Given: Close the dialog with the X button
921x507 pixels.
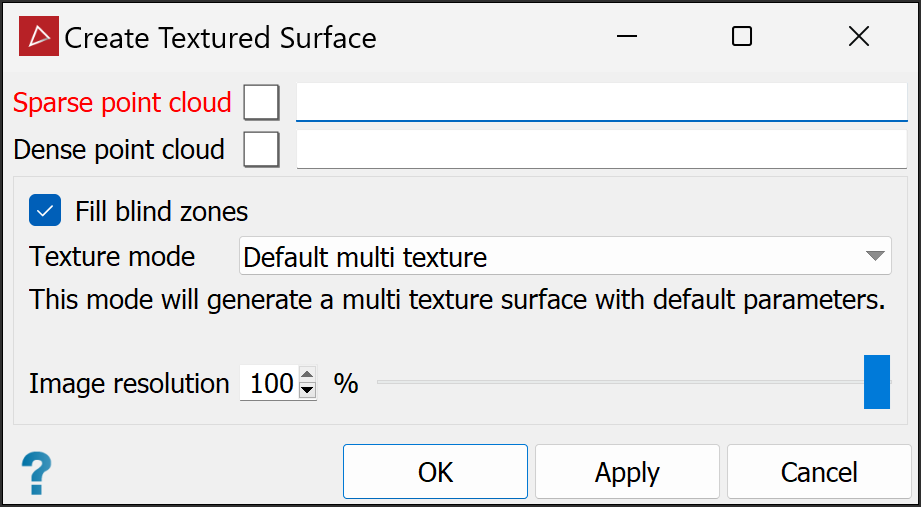Looking at the screenshot, I should pyautogui.click(x=858, y=37).
